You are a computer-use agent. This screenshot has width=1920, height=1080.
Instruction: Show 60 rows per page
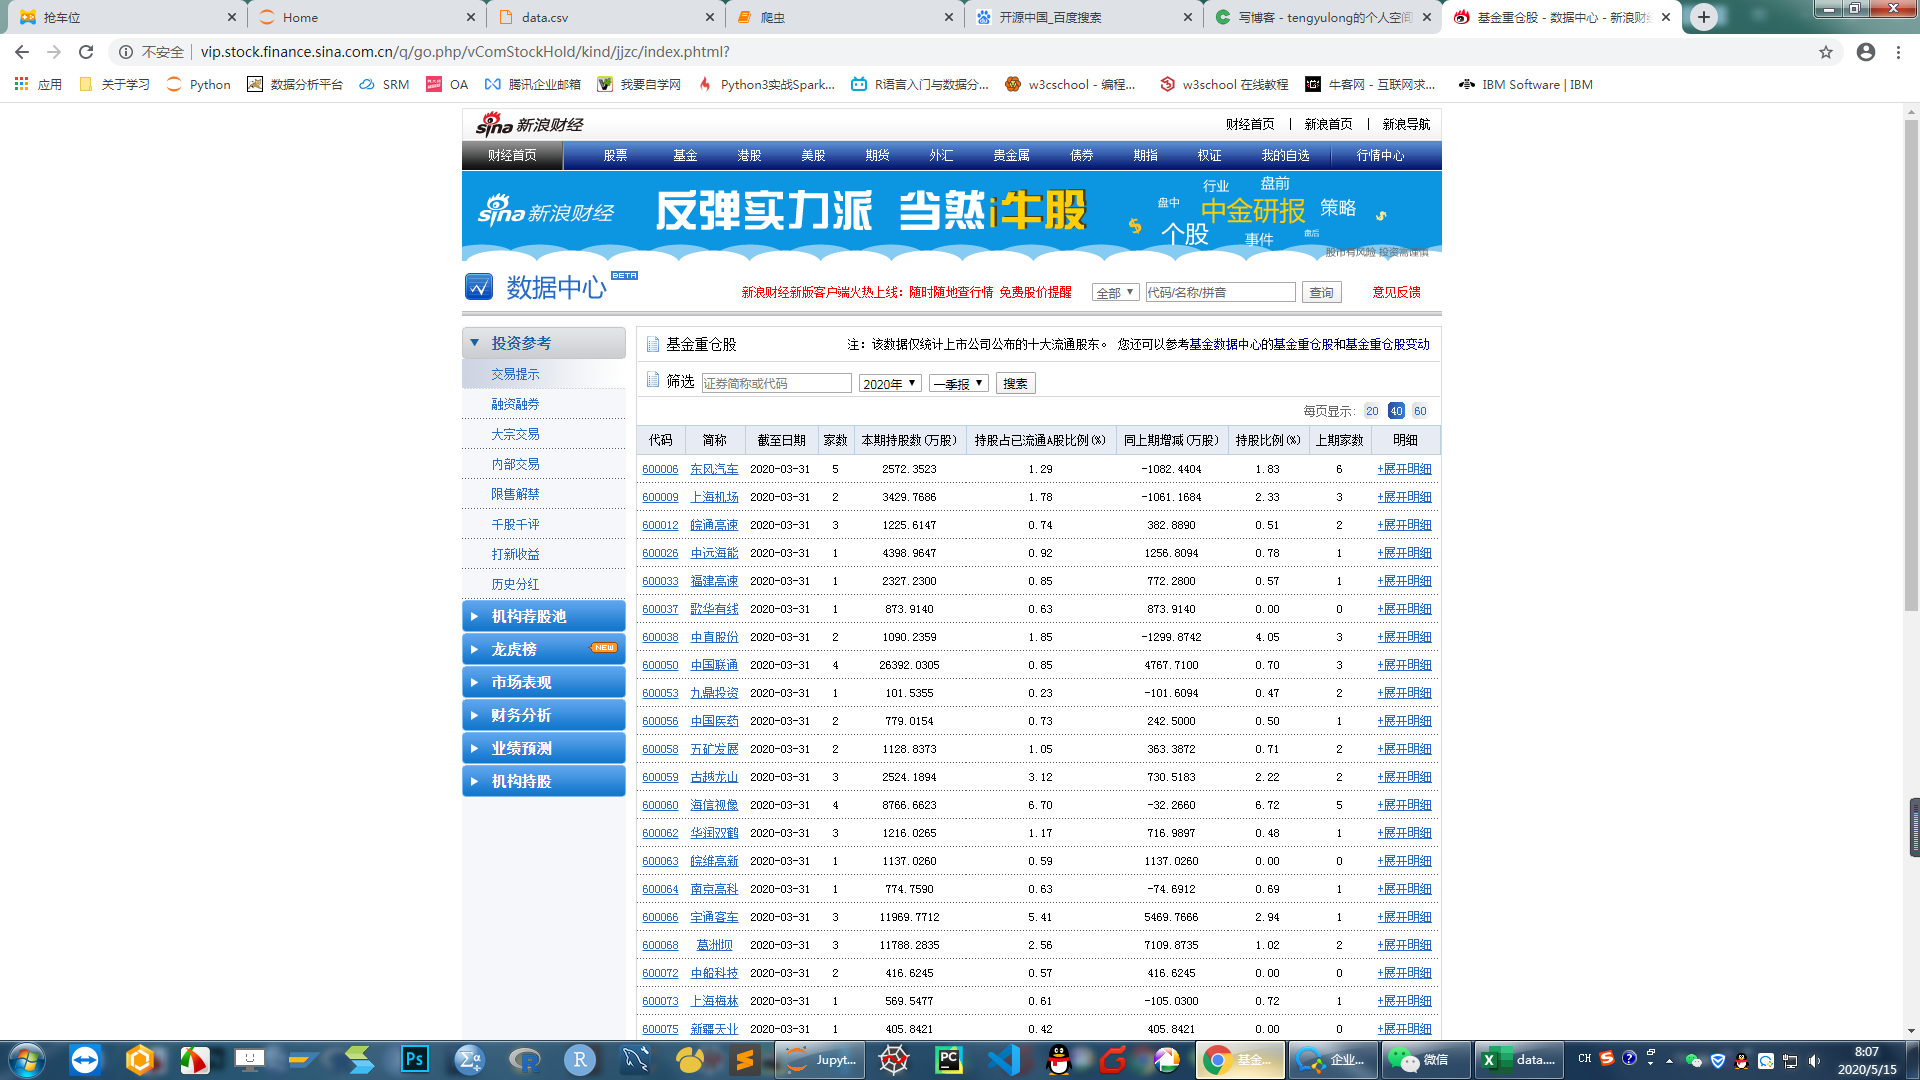click(1420, 411)
